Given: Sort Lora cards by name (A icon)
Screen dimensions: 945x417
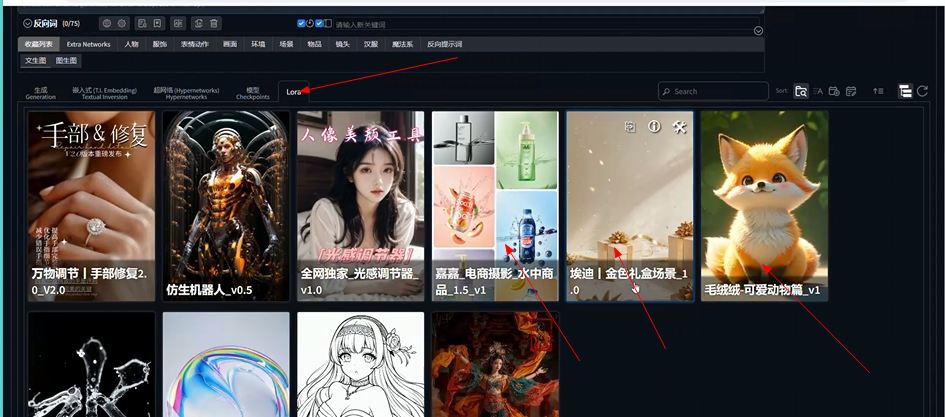Looking at the screenshot, I should (818, 91).
